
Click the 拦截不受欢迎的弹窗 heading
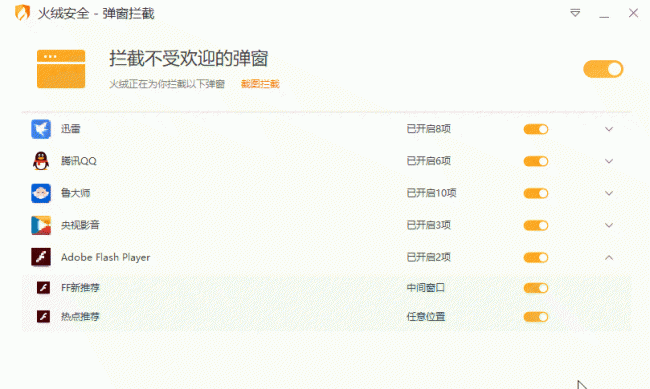point(189,58)
